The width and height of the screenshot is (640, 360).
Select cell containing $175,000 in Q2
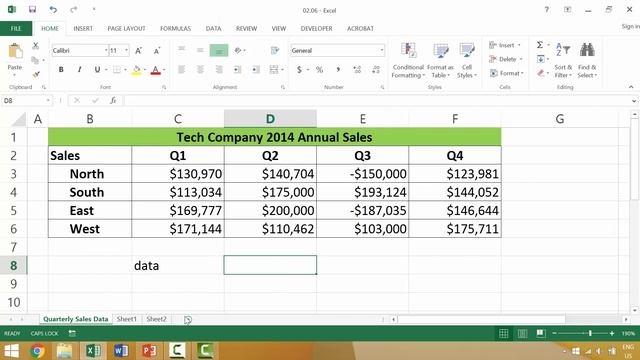coord(270,192)
